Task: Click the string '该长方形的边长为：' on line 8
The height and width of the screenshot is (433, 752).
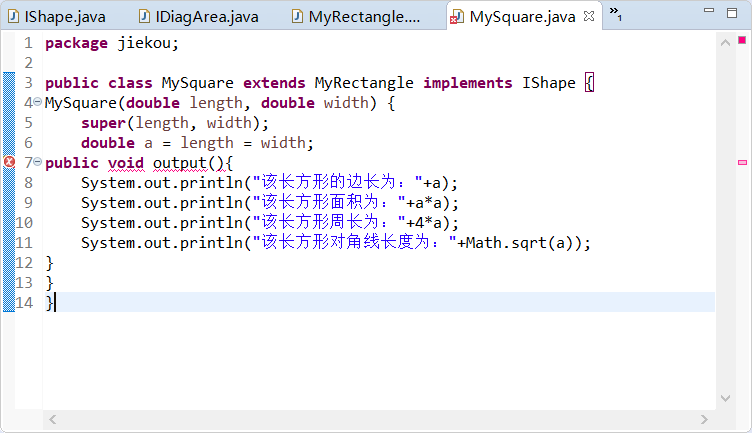Action: coord(338,183)
